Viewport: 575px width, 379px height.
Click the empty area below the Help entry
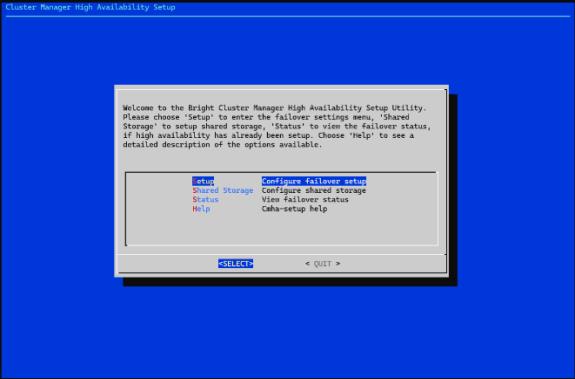[x=281, y=229]
